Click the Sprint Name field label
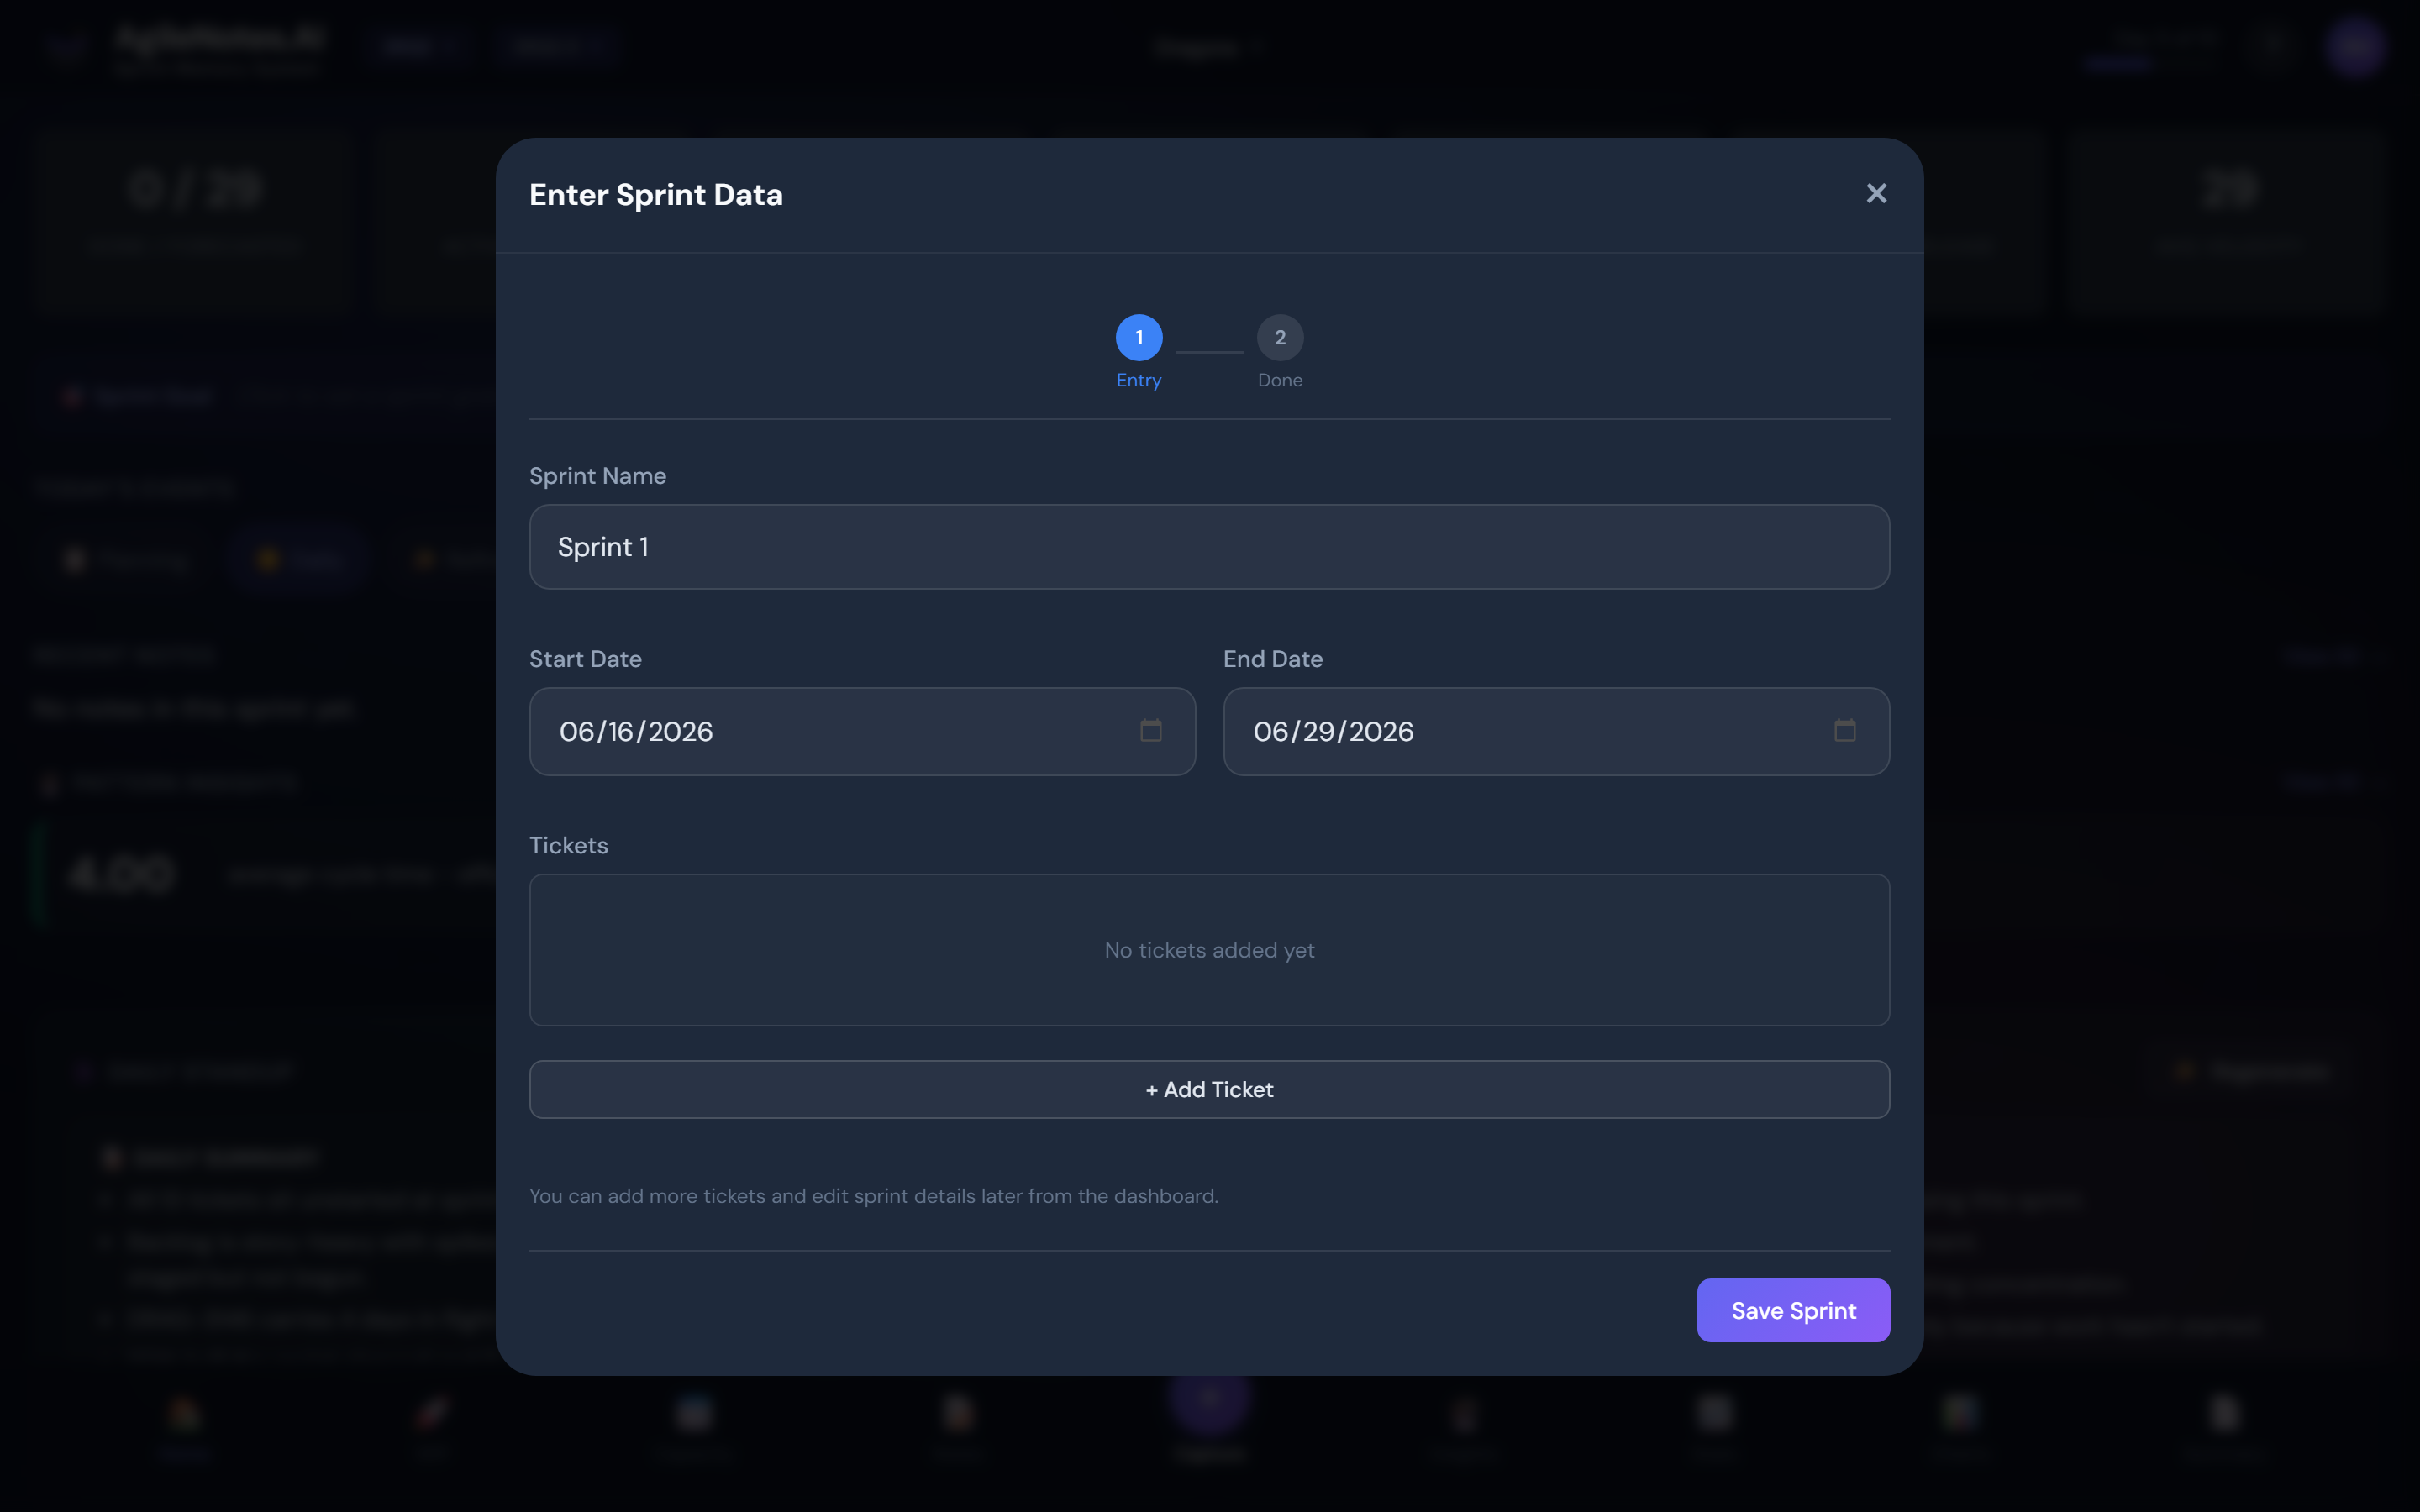This screenshot has height=1512, width=2420. pyautogui.click(x=597, y=476)
